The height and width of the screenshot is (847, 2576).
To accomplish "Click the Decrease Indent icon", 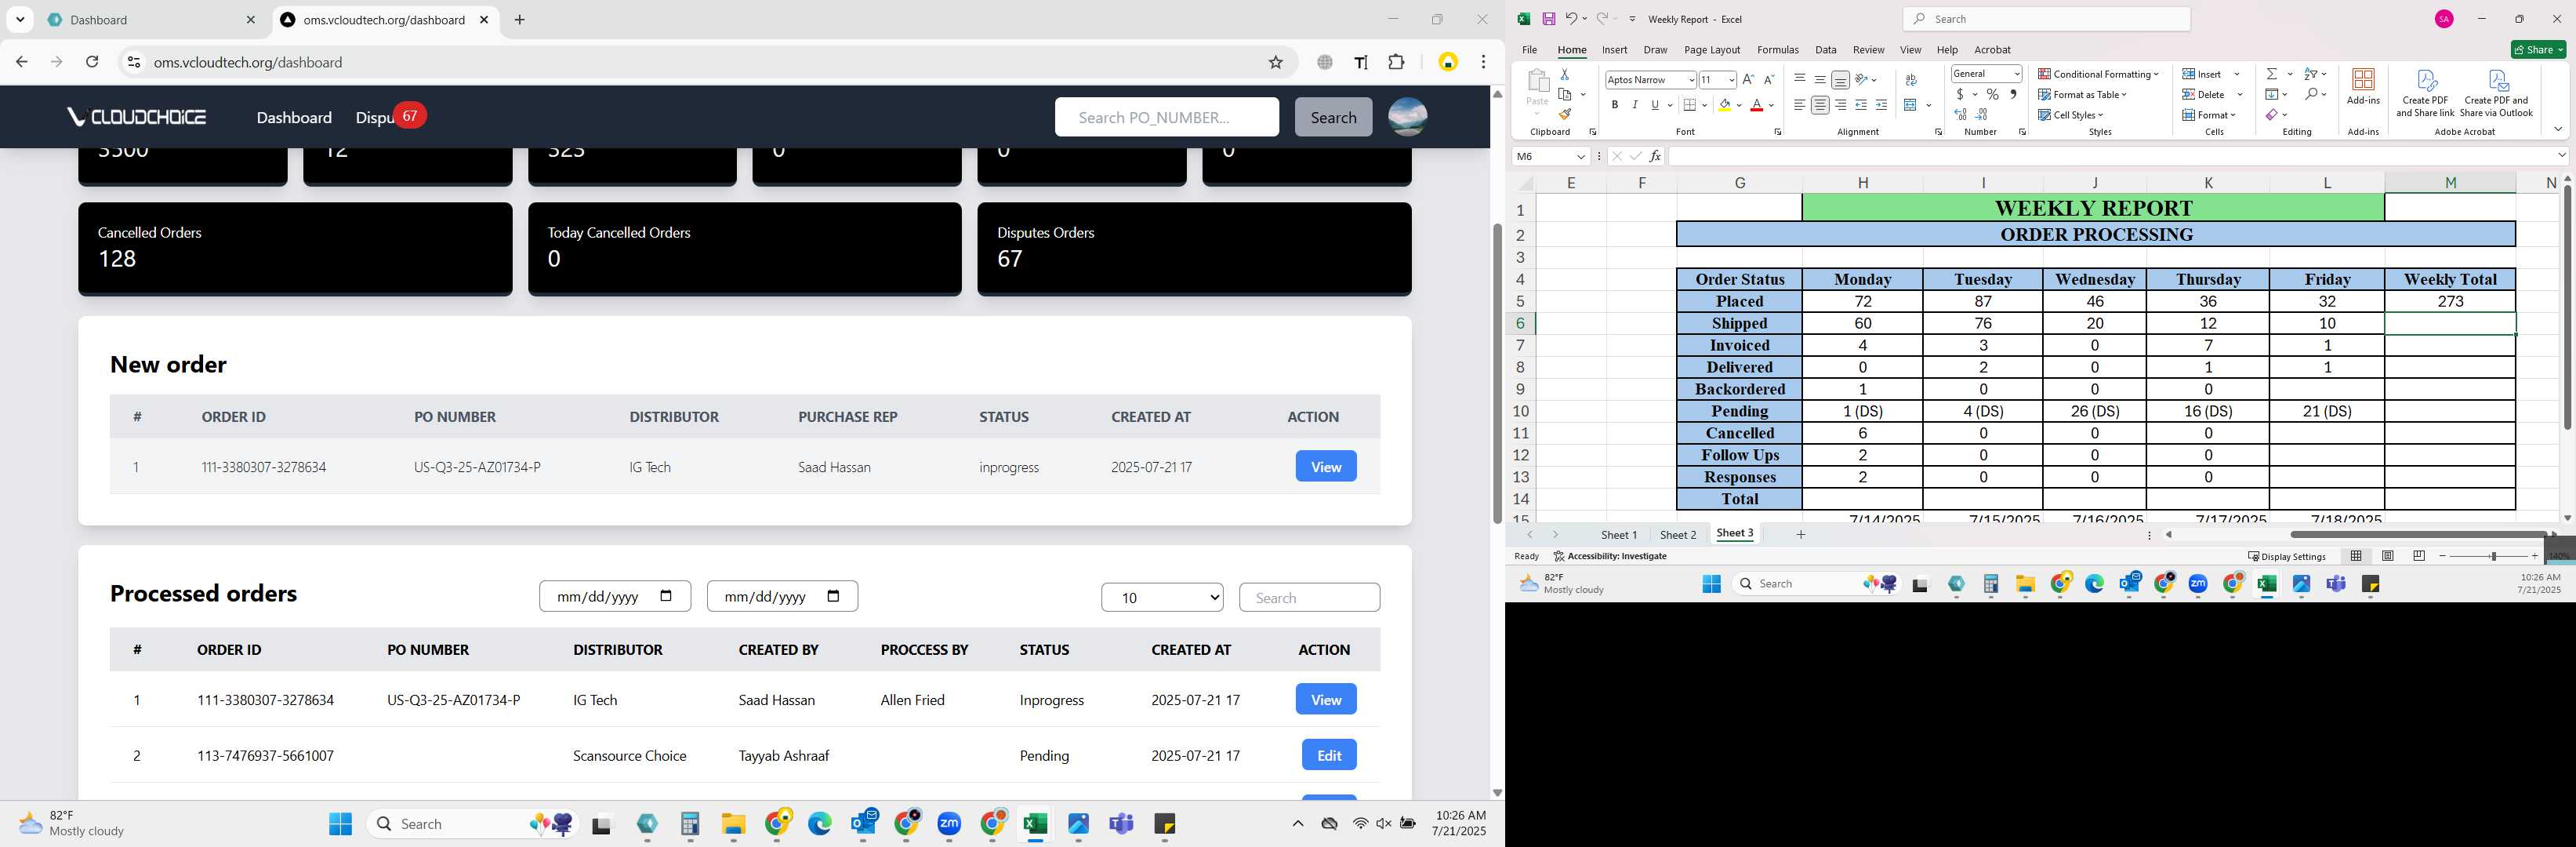I will pyautogui.click(x=1861, y=105).
